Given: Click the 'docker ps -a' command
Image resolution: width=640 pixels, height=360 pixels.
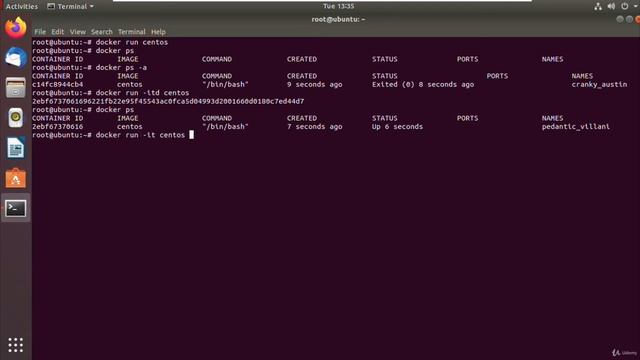Looking at the screenshot, I should point(121,68).
